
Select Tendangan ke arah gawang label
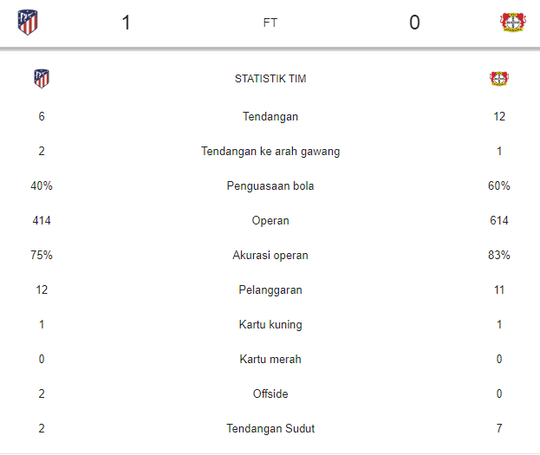tap(270, 151)
